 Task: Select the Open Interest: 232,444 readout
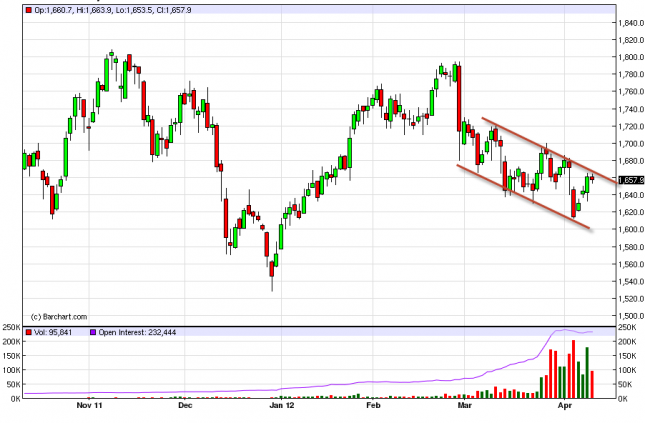coord(137,332)
